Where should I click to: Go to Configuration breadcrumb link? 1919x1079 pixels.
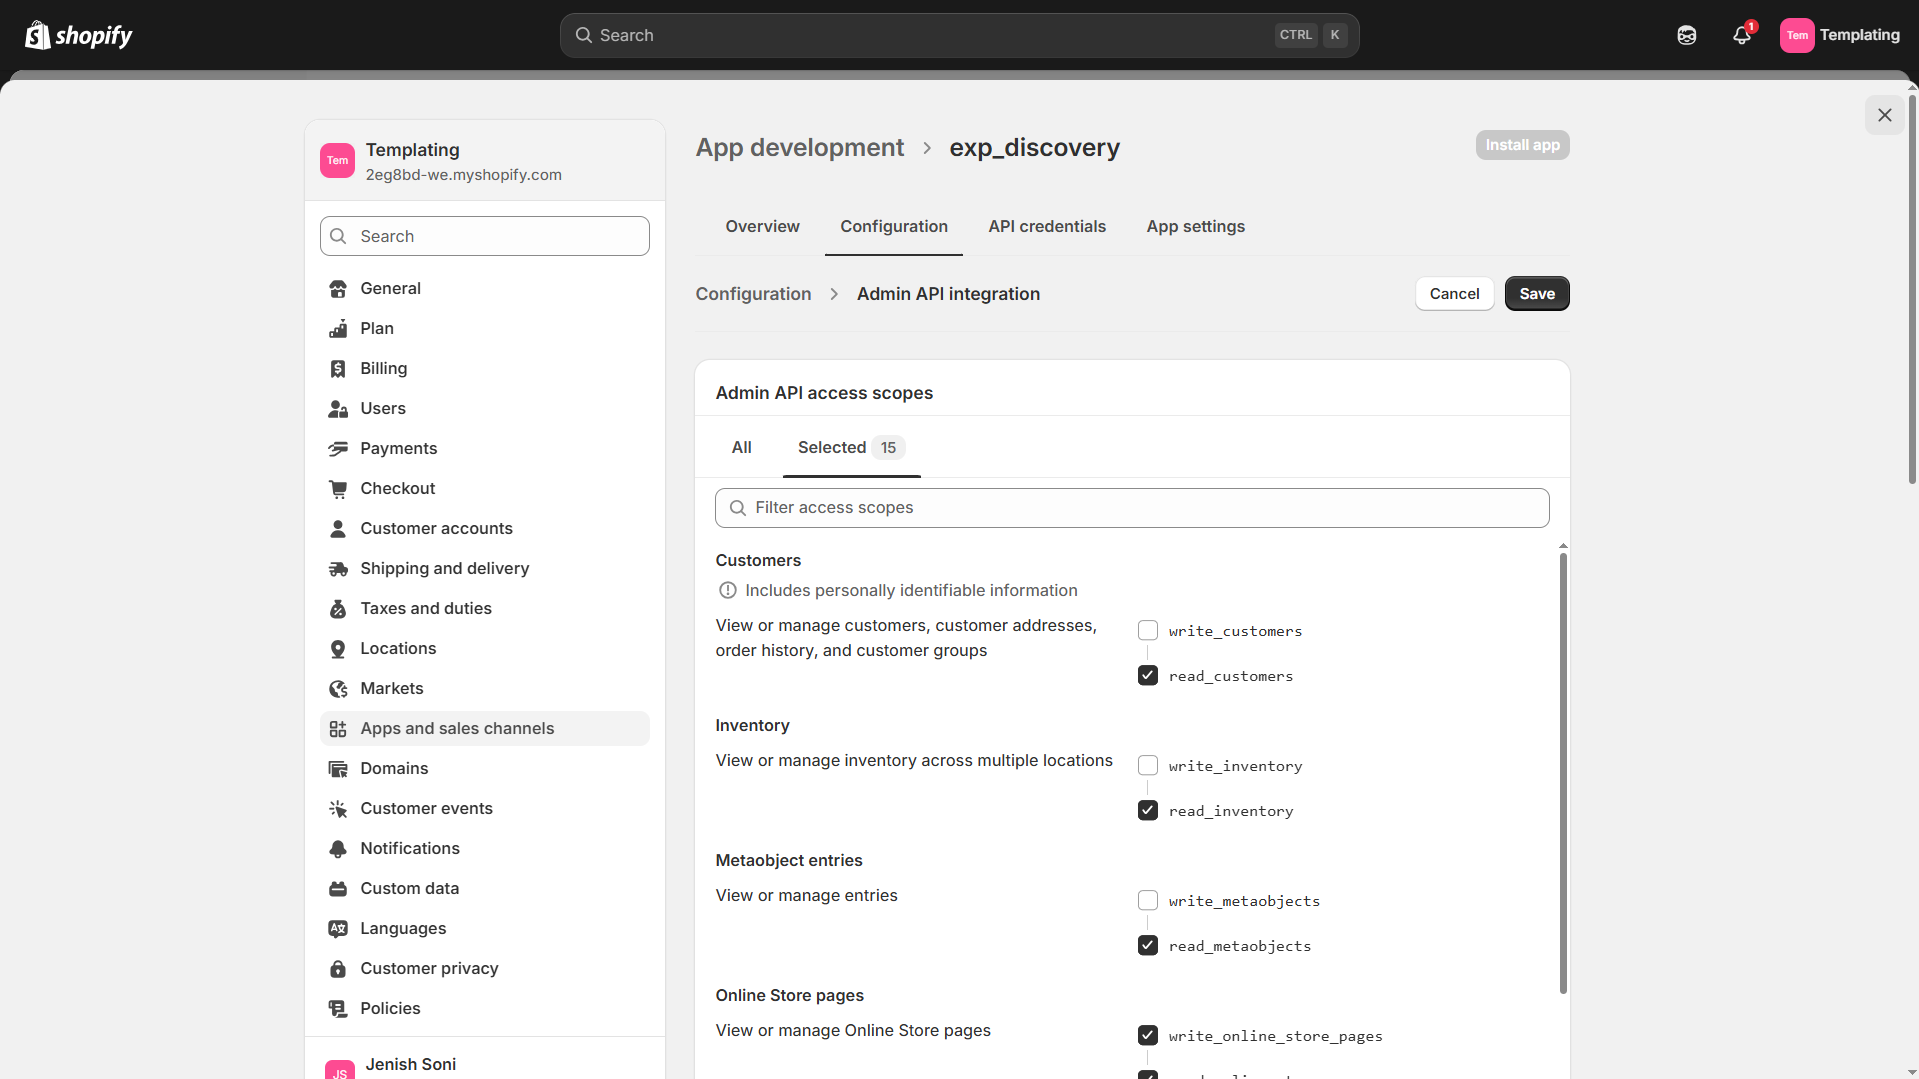pyautogui.click(x=753, y=294)
